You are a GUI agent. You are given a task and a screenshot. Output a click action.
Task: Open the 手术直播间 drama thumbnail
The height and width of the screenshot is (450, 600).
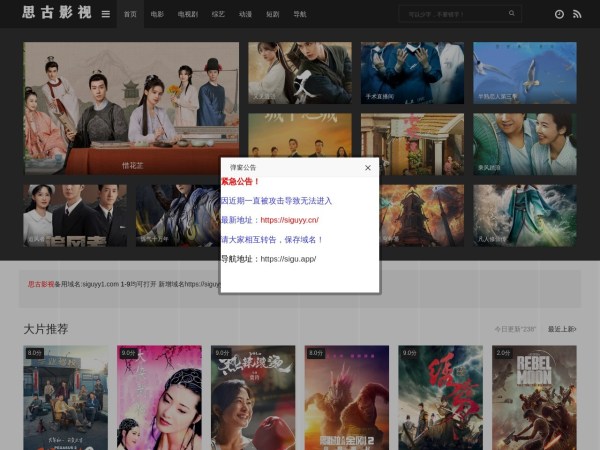pos(412,73)
